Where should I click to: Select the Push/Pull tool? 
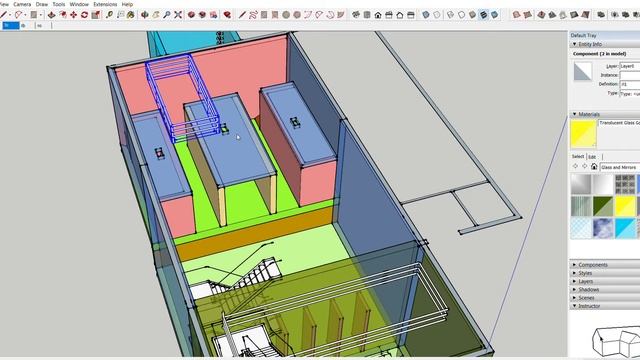pyautogui.click(x=51, y=15)
